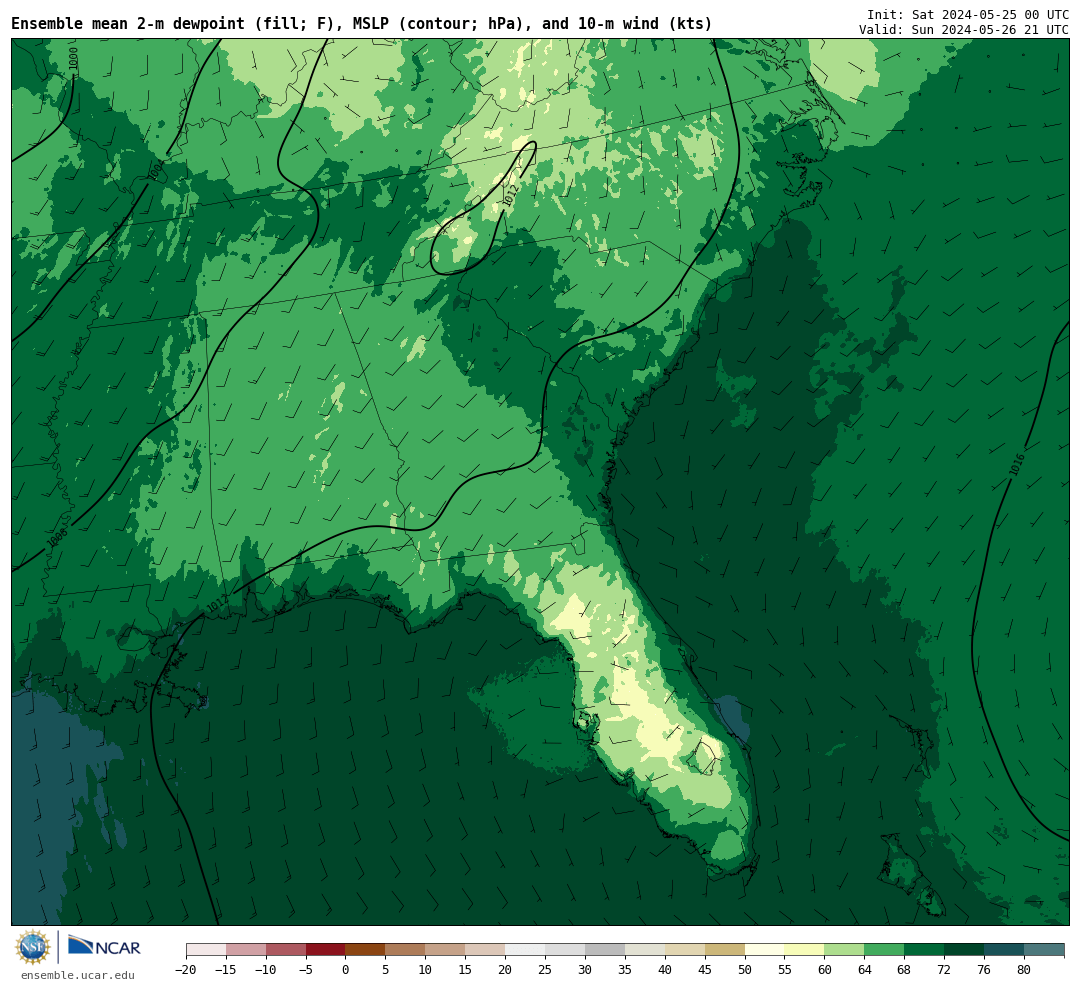Pick the brown swatch between 0 and 5
This screenshot has height=988, width=1080.
[366, 950]
